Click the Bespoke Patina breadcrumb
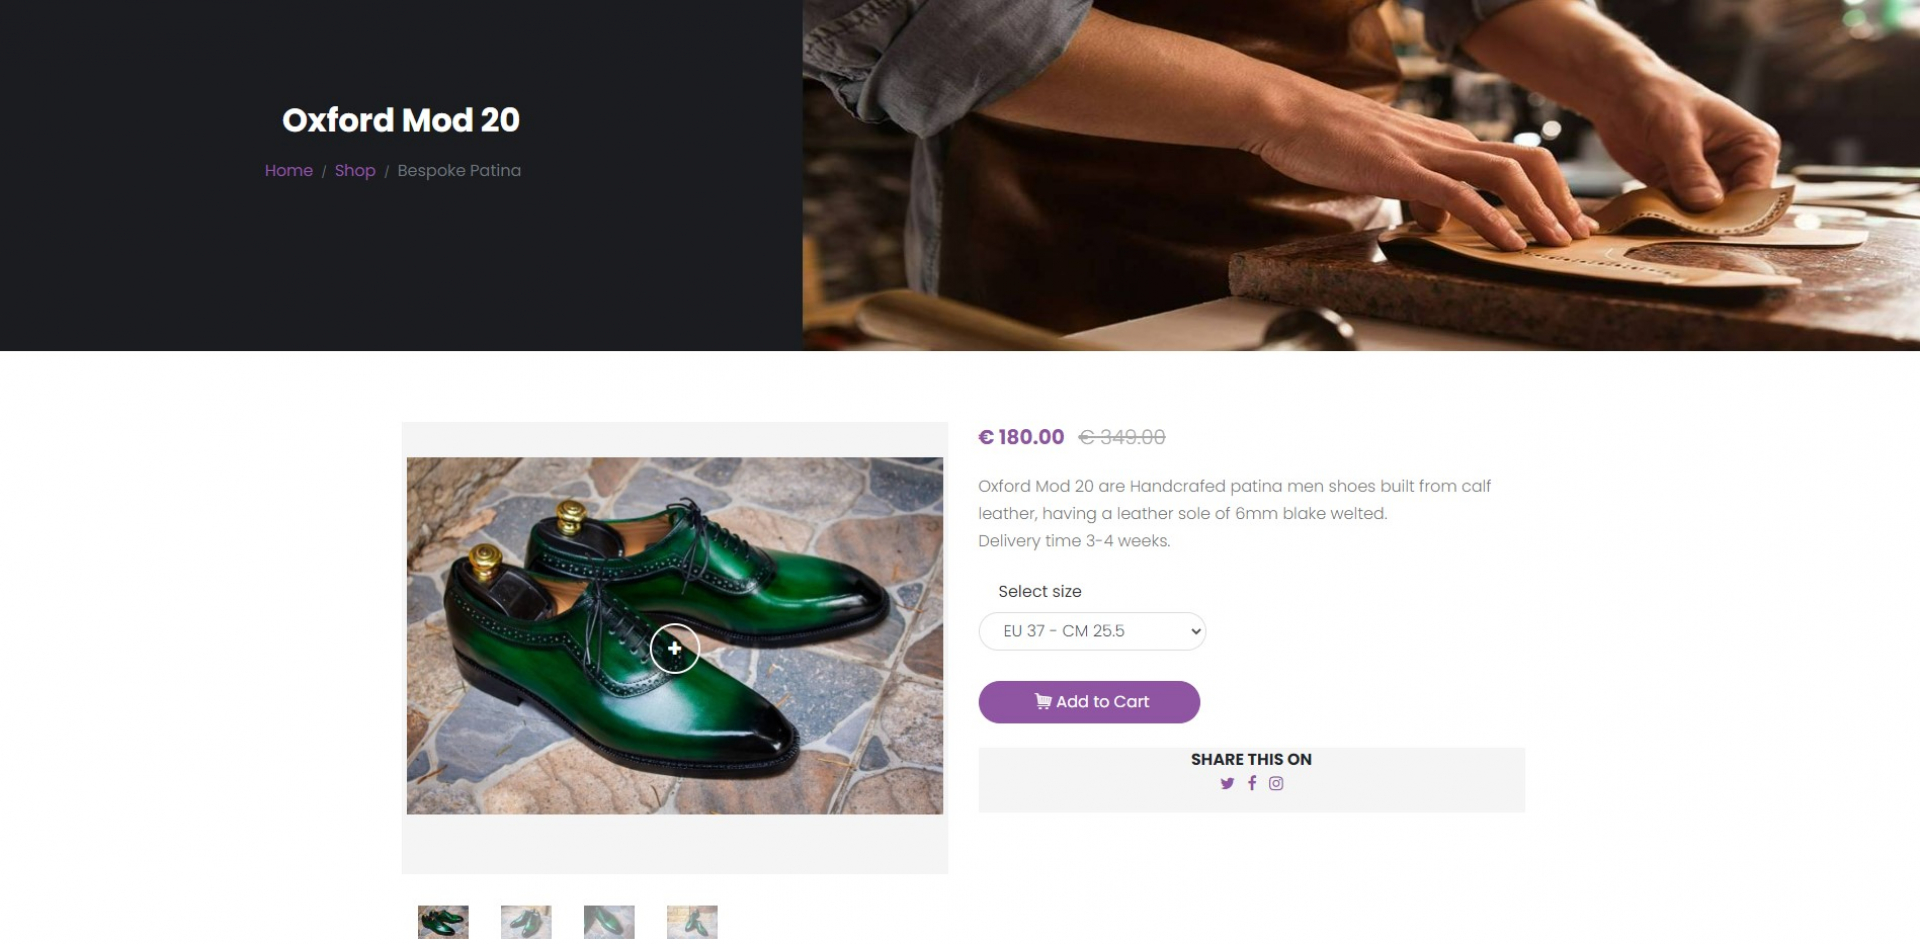The image size is (1920, 944). point(459,171)
